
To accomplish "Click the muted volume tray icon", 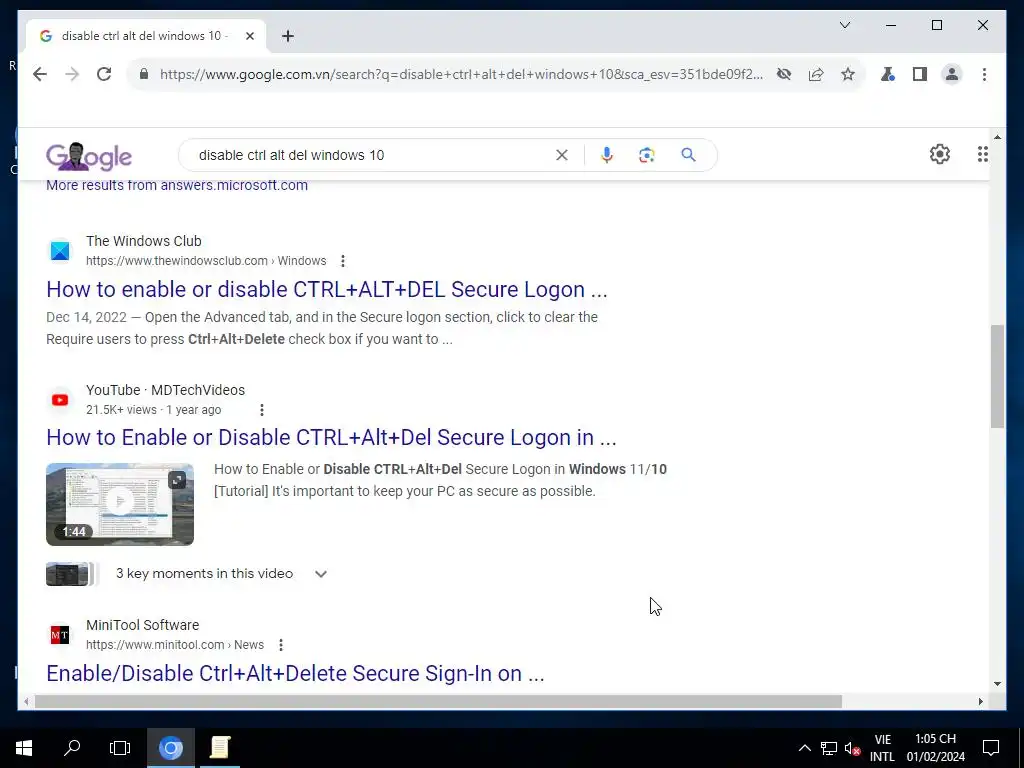I will pos(852,748).
